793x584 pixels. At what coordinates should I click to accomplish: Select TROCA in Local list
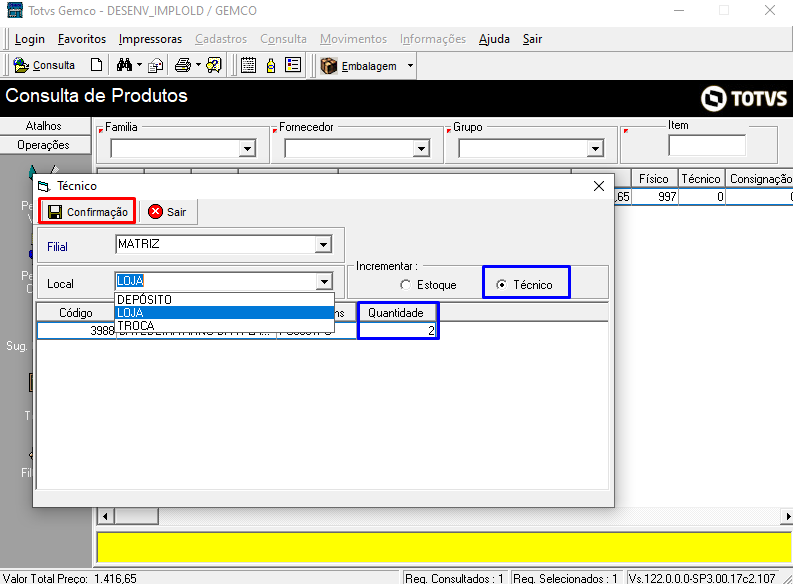[224, 326]
